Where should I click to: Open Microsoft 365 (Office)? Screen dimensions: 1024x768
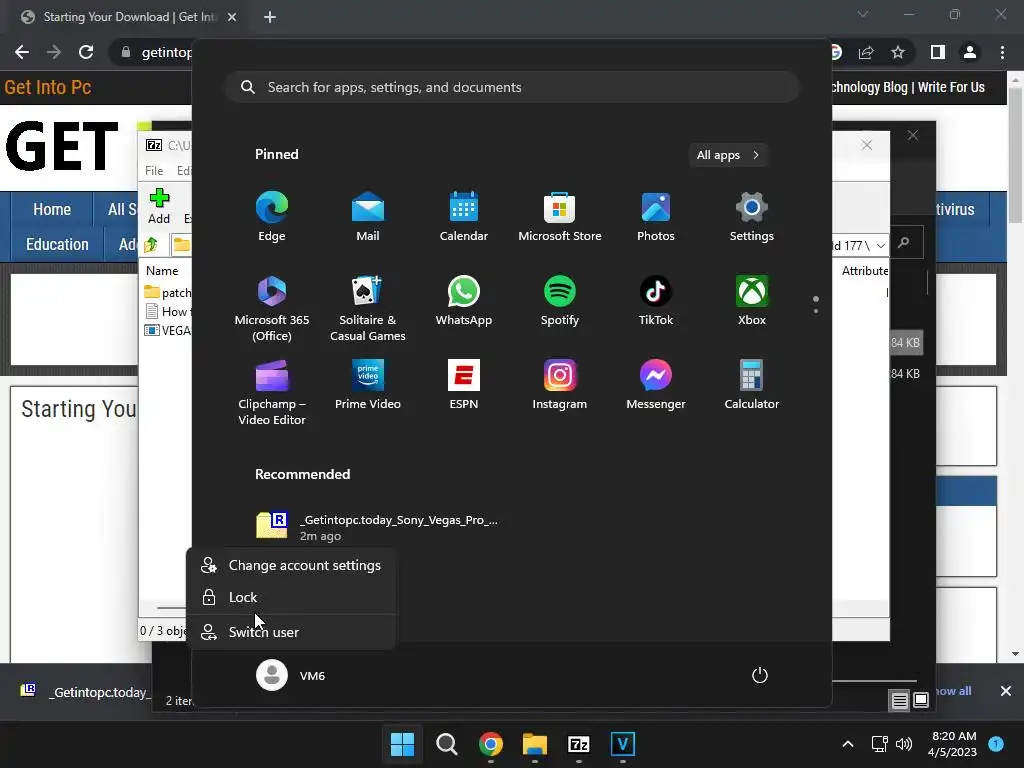(272, 308)
